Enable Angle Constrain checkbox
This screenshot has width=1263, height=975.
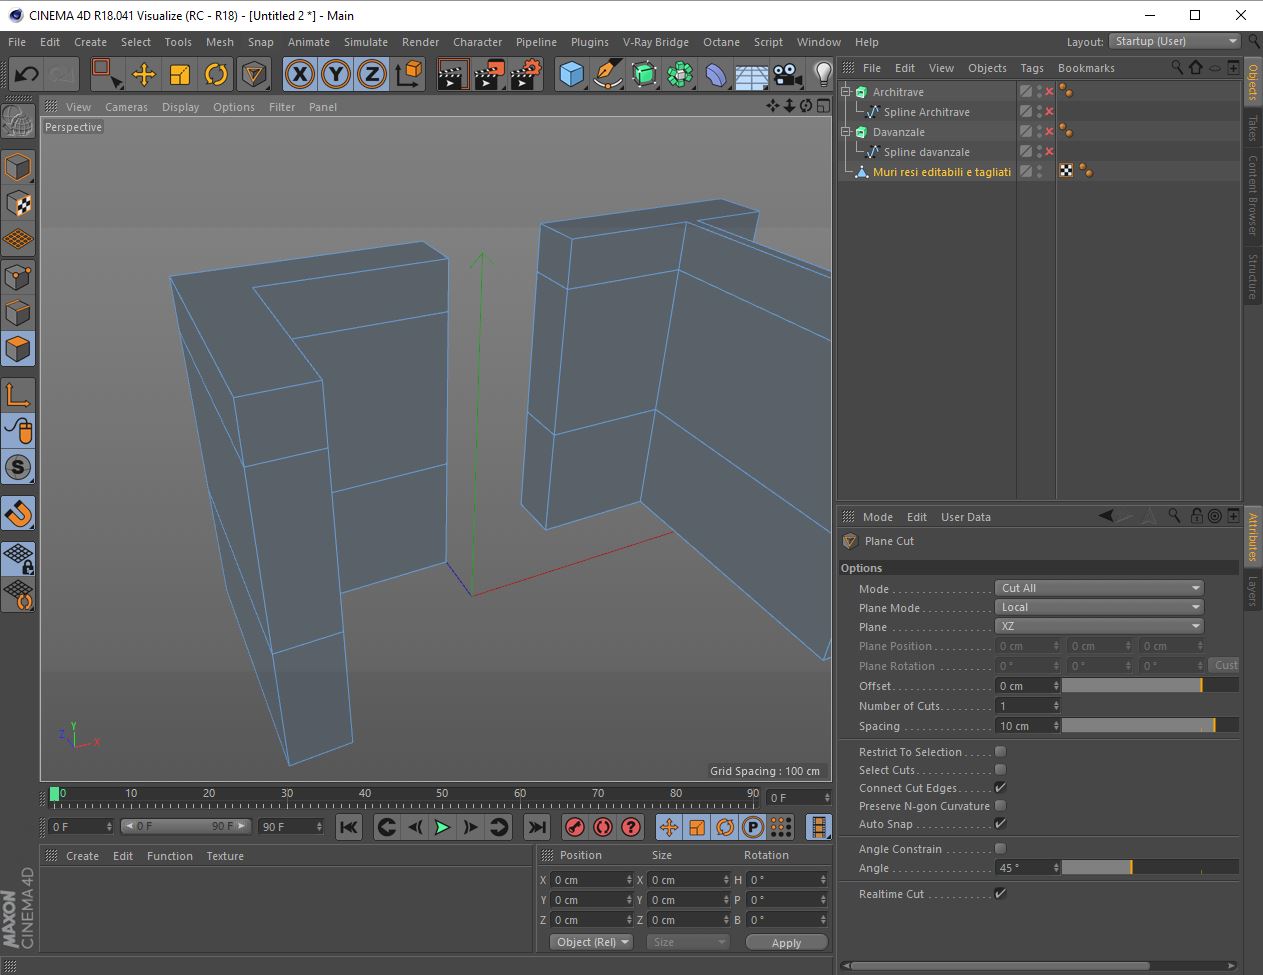[x=1000, y=849]
